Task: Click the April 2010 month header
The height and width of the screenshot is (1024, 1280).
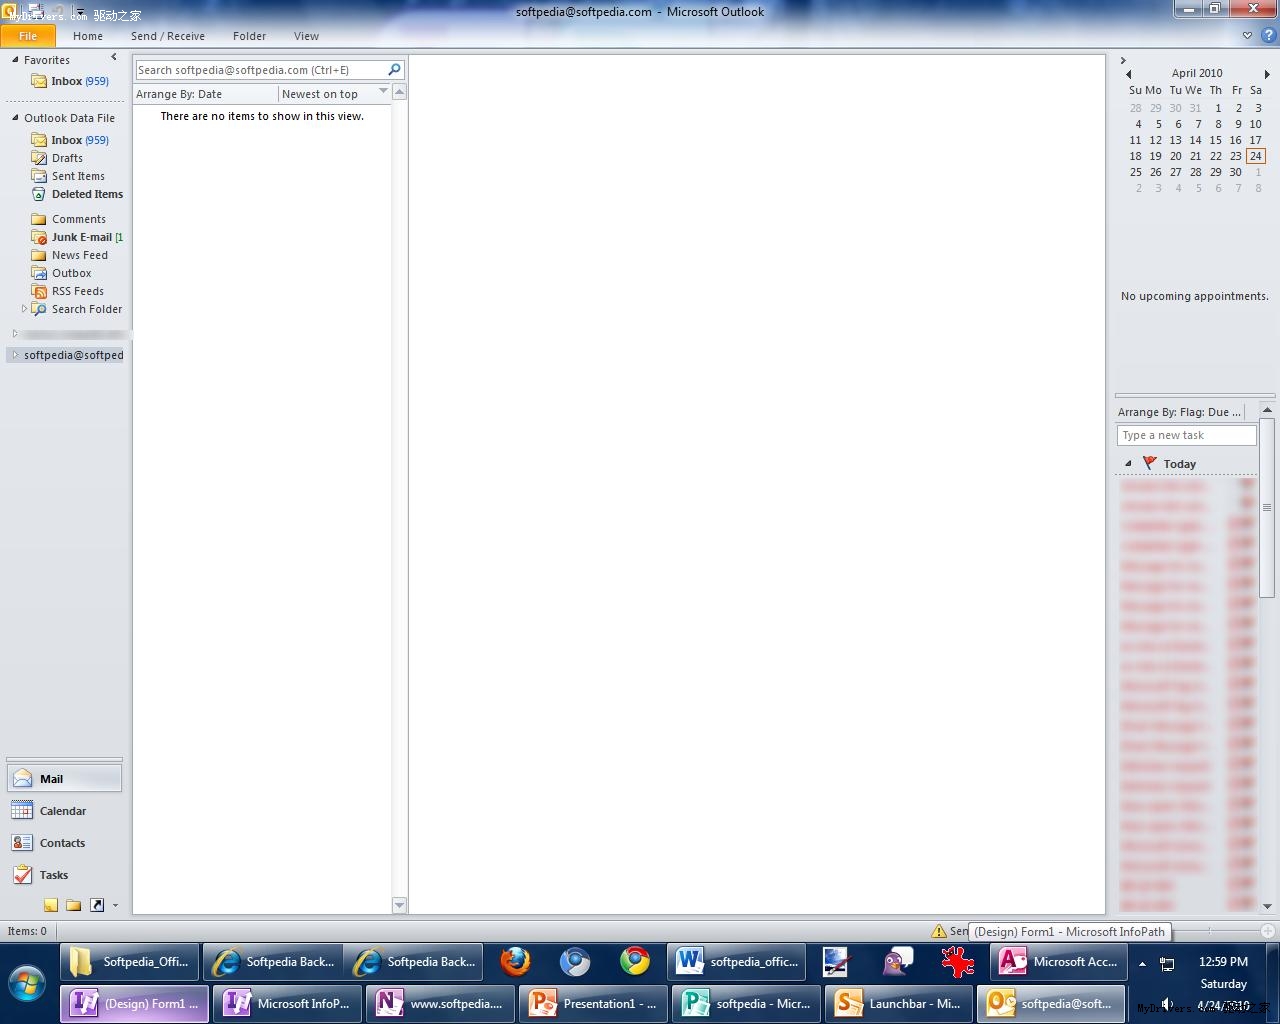Action: [x=1197, y=73]
